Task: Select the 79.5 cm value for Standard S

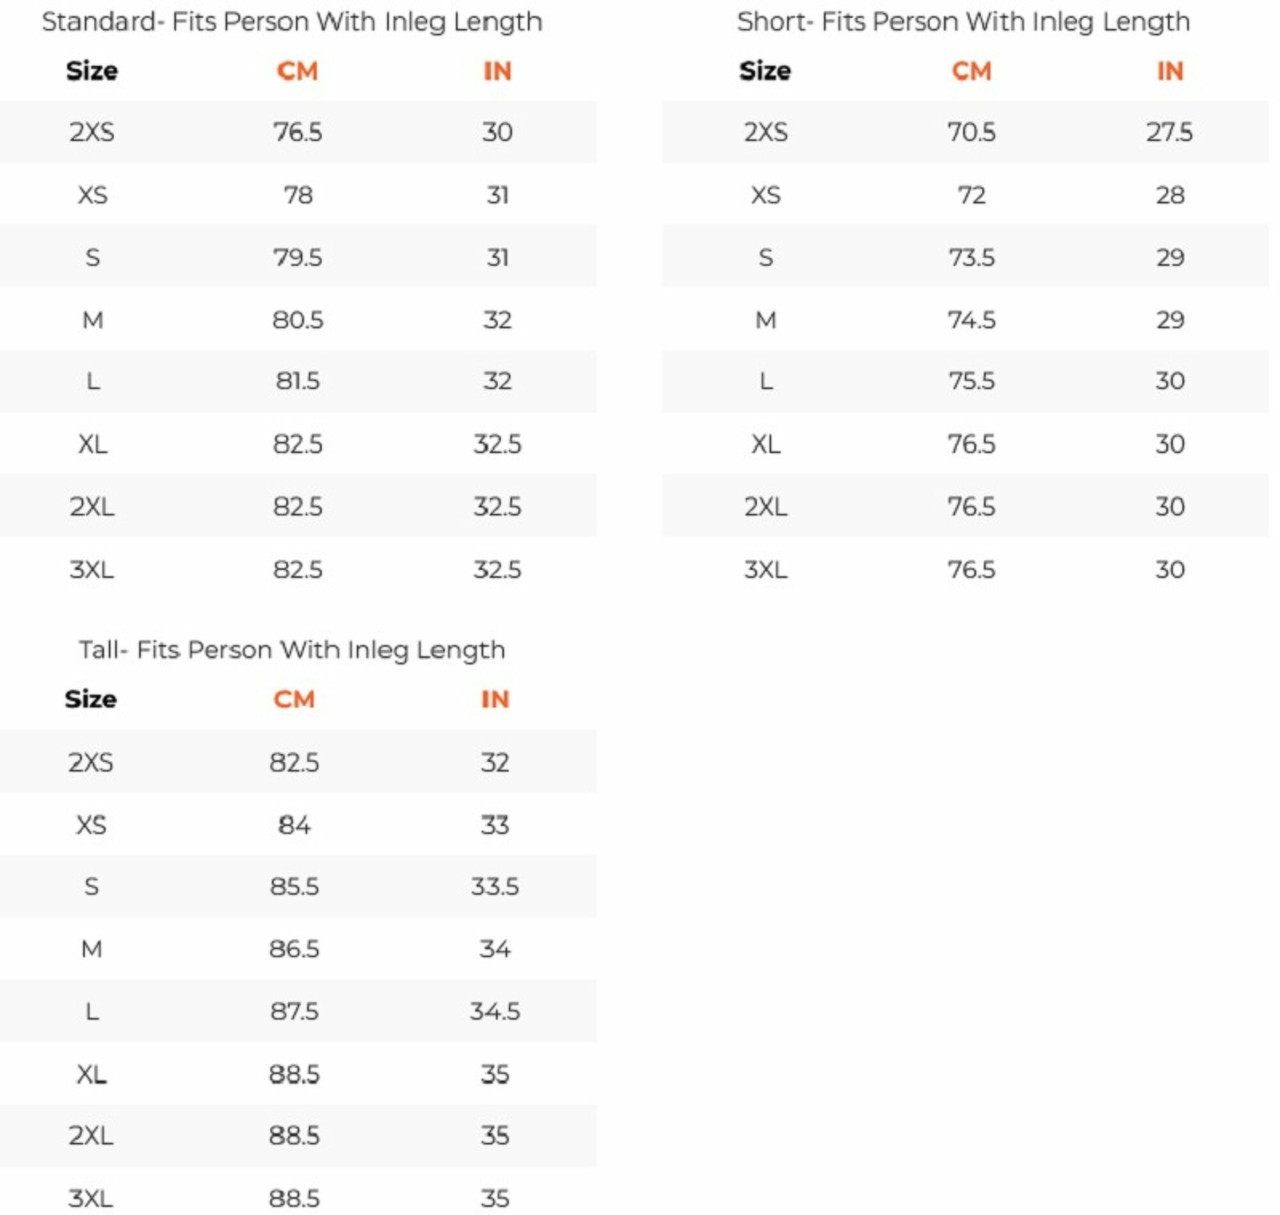Action: pos(298,257)
